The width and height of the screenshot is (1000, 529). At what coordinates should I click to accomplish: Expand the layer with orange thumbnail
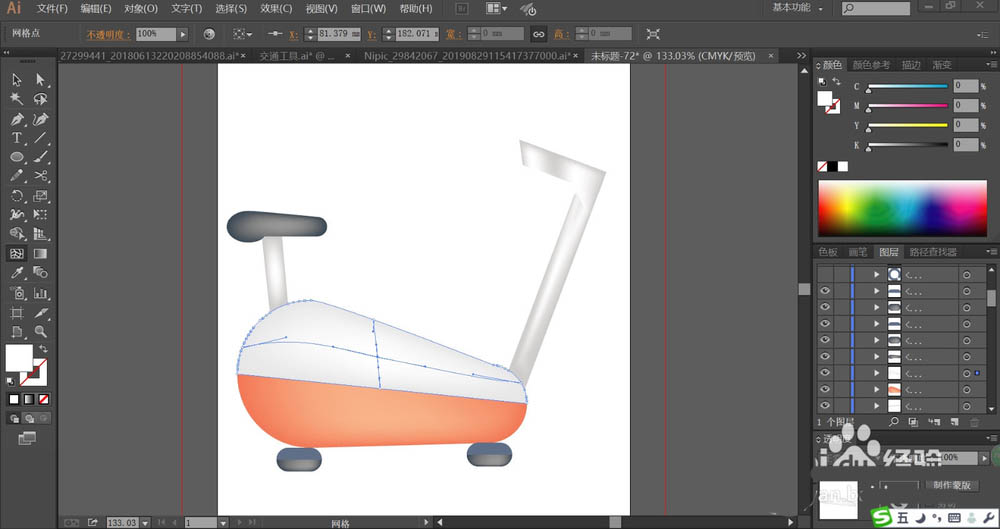click(877, 389)
